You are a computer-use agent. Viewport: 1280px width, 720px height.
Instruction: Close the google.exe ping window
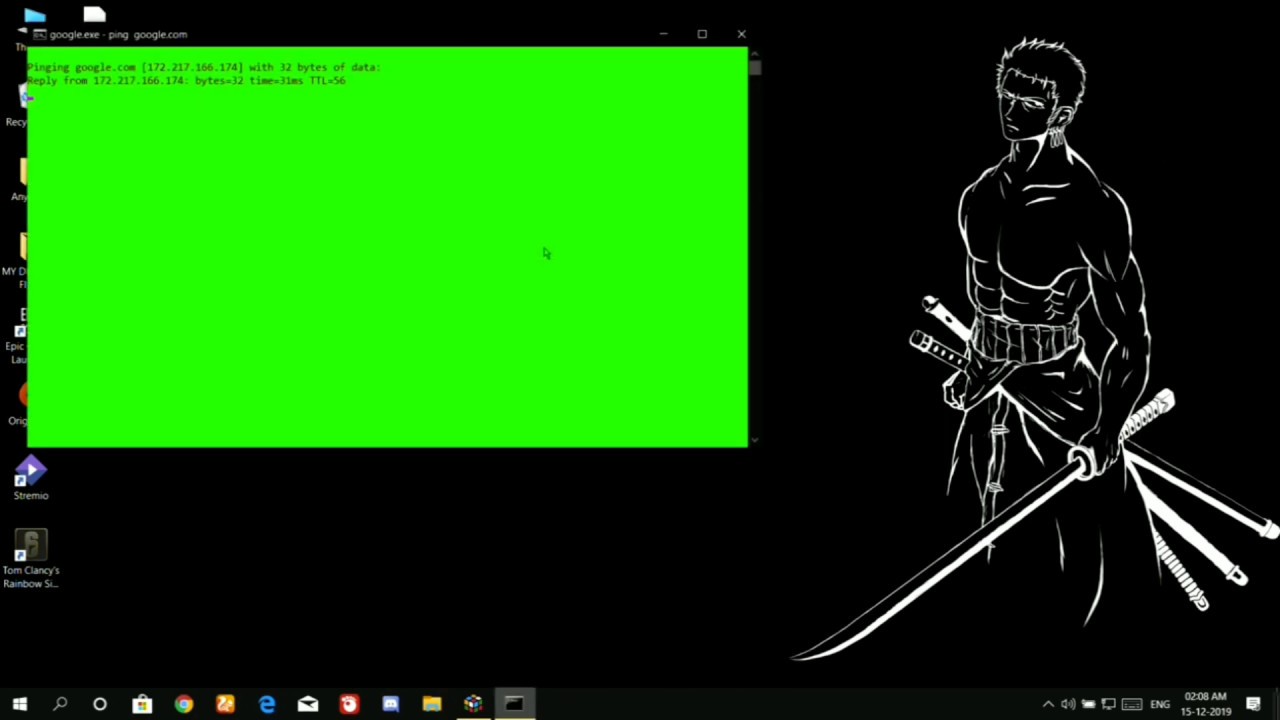click(x=741, y=34)
